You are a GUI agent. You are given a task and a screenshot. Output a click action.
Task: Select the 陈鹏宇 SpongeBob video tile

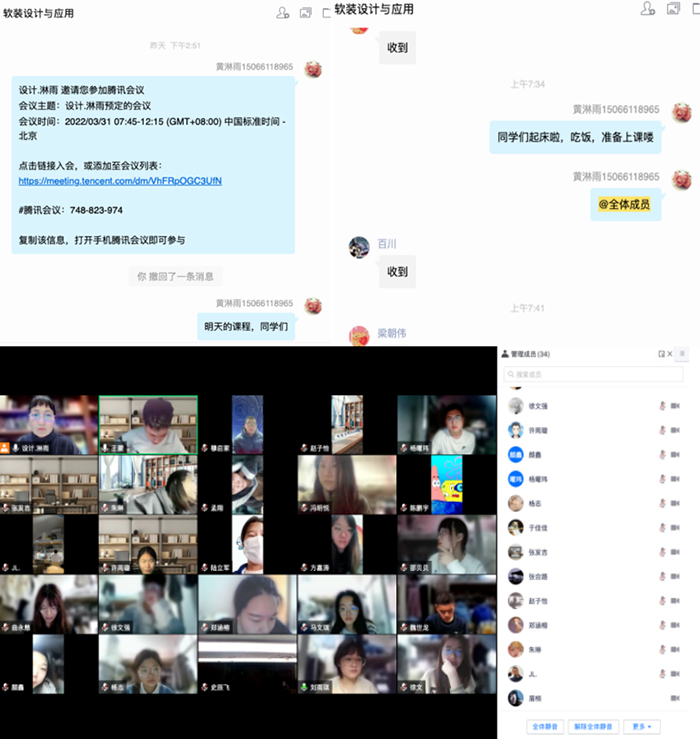click(446, 485)
